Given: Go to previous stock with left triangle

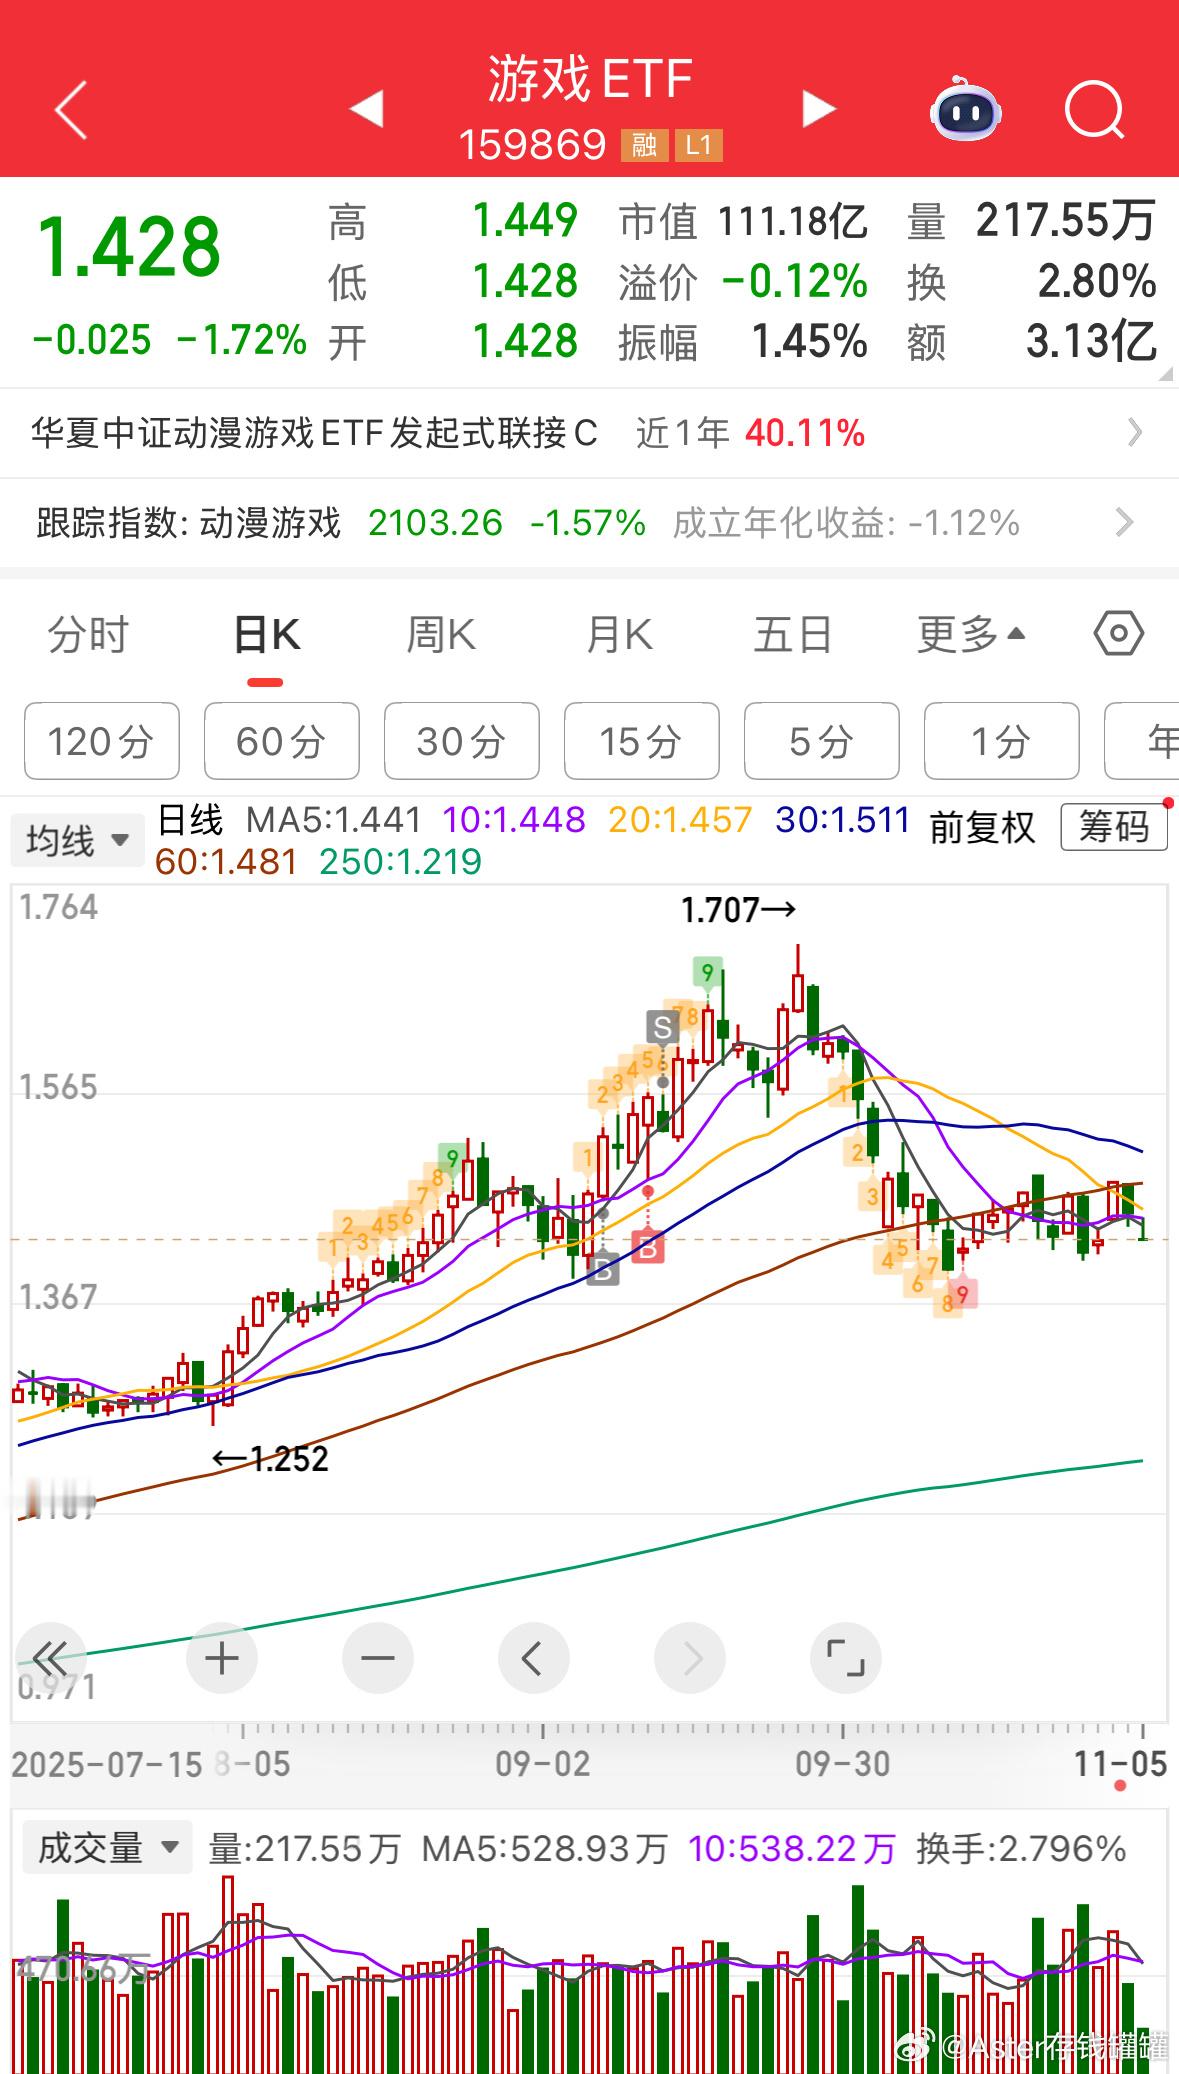Looking at the screenshot, I should pos(367,108).
